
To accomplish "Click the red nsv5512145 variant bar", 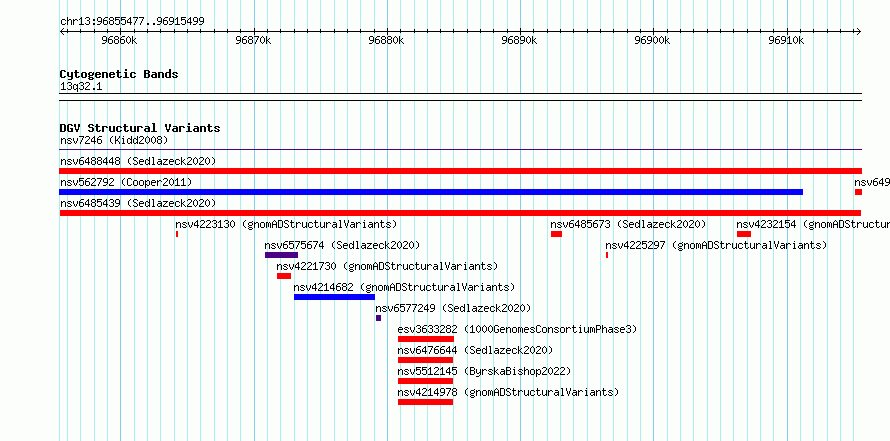I will click(x=425, y=381).
